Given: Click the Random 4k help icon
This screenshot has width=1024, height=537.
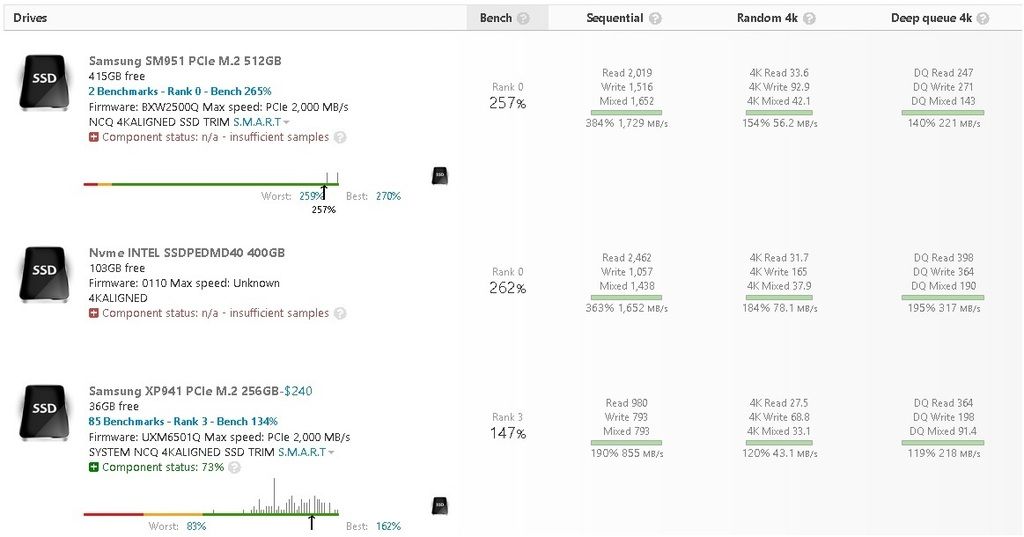Looking at the screenshot, I should [x=809, y=18].
